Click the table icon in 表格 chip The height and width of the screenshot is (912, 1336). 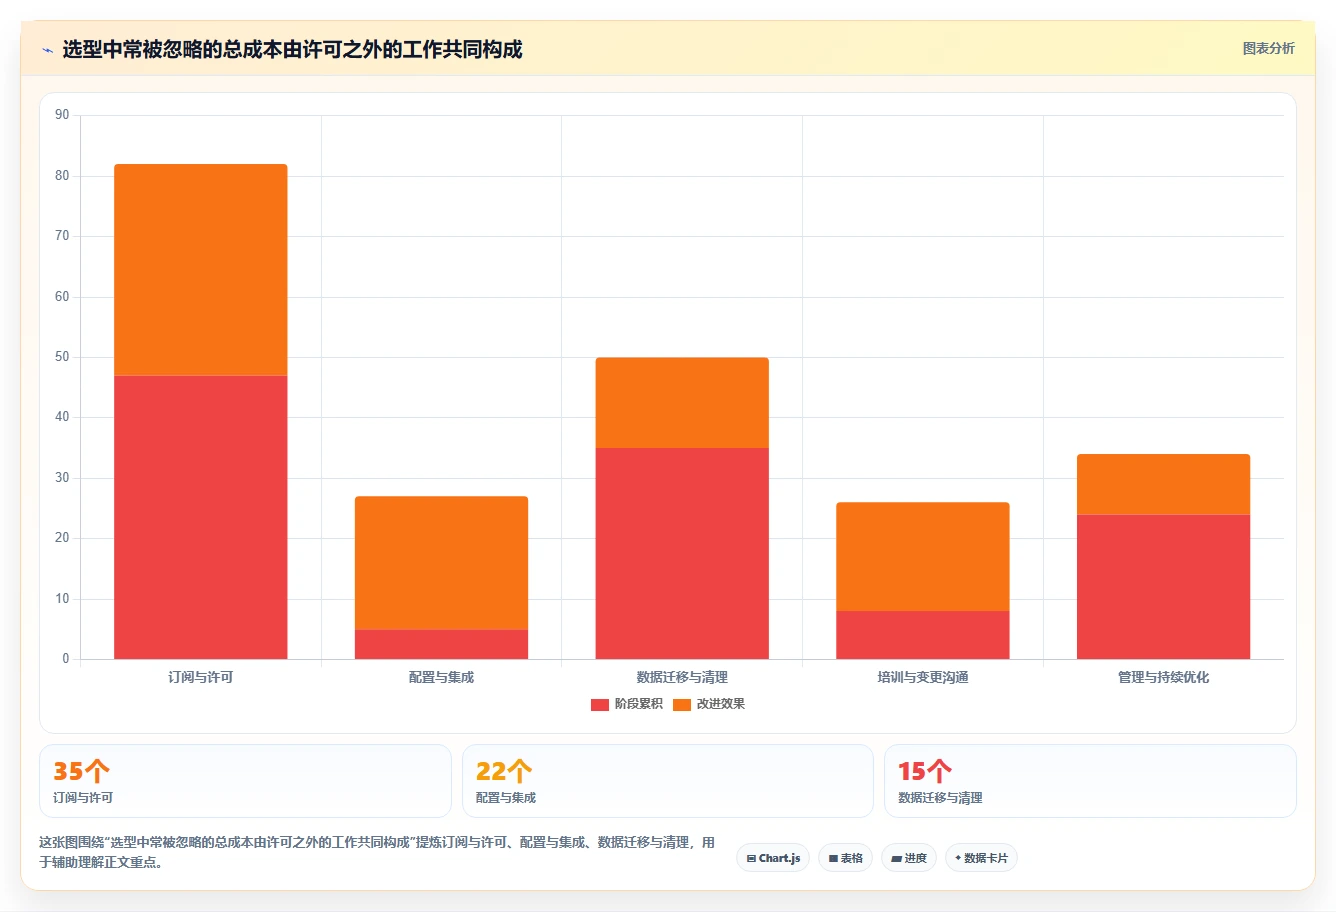(x=833, y=859)
